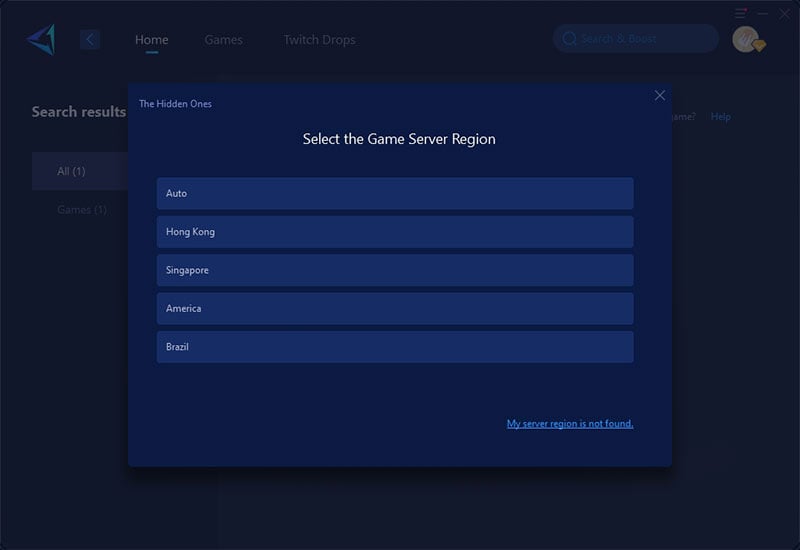The height and width of the screenshot is (550, 800).
Task: Close the main application window
Action: tap(784, 14)
